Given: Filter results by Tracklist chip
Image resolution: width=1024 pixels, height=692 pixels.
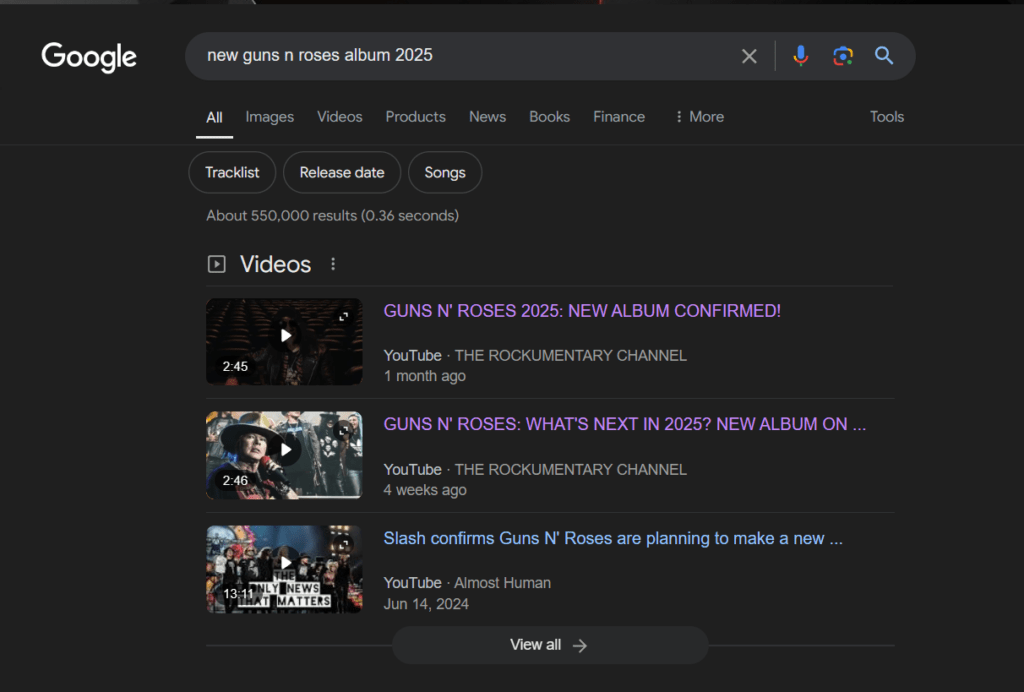Looking at the screenshot, I should pos(232,172).
